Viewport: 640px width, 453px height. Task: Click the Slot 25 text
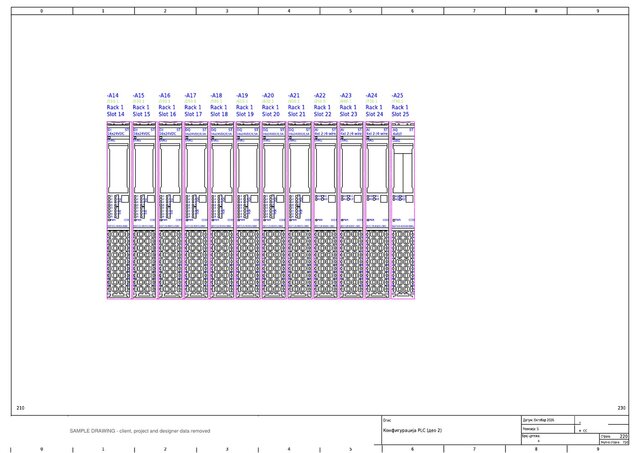tap(400, 114)
